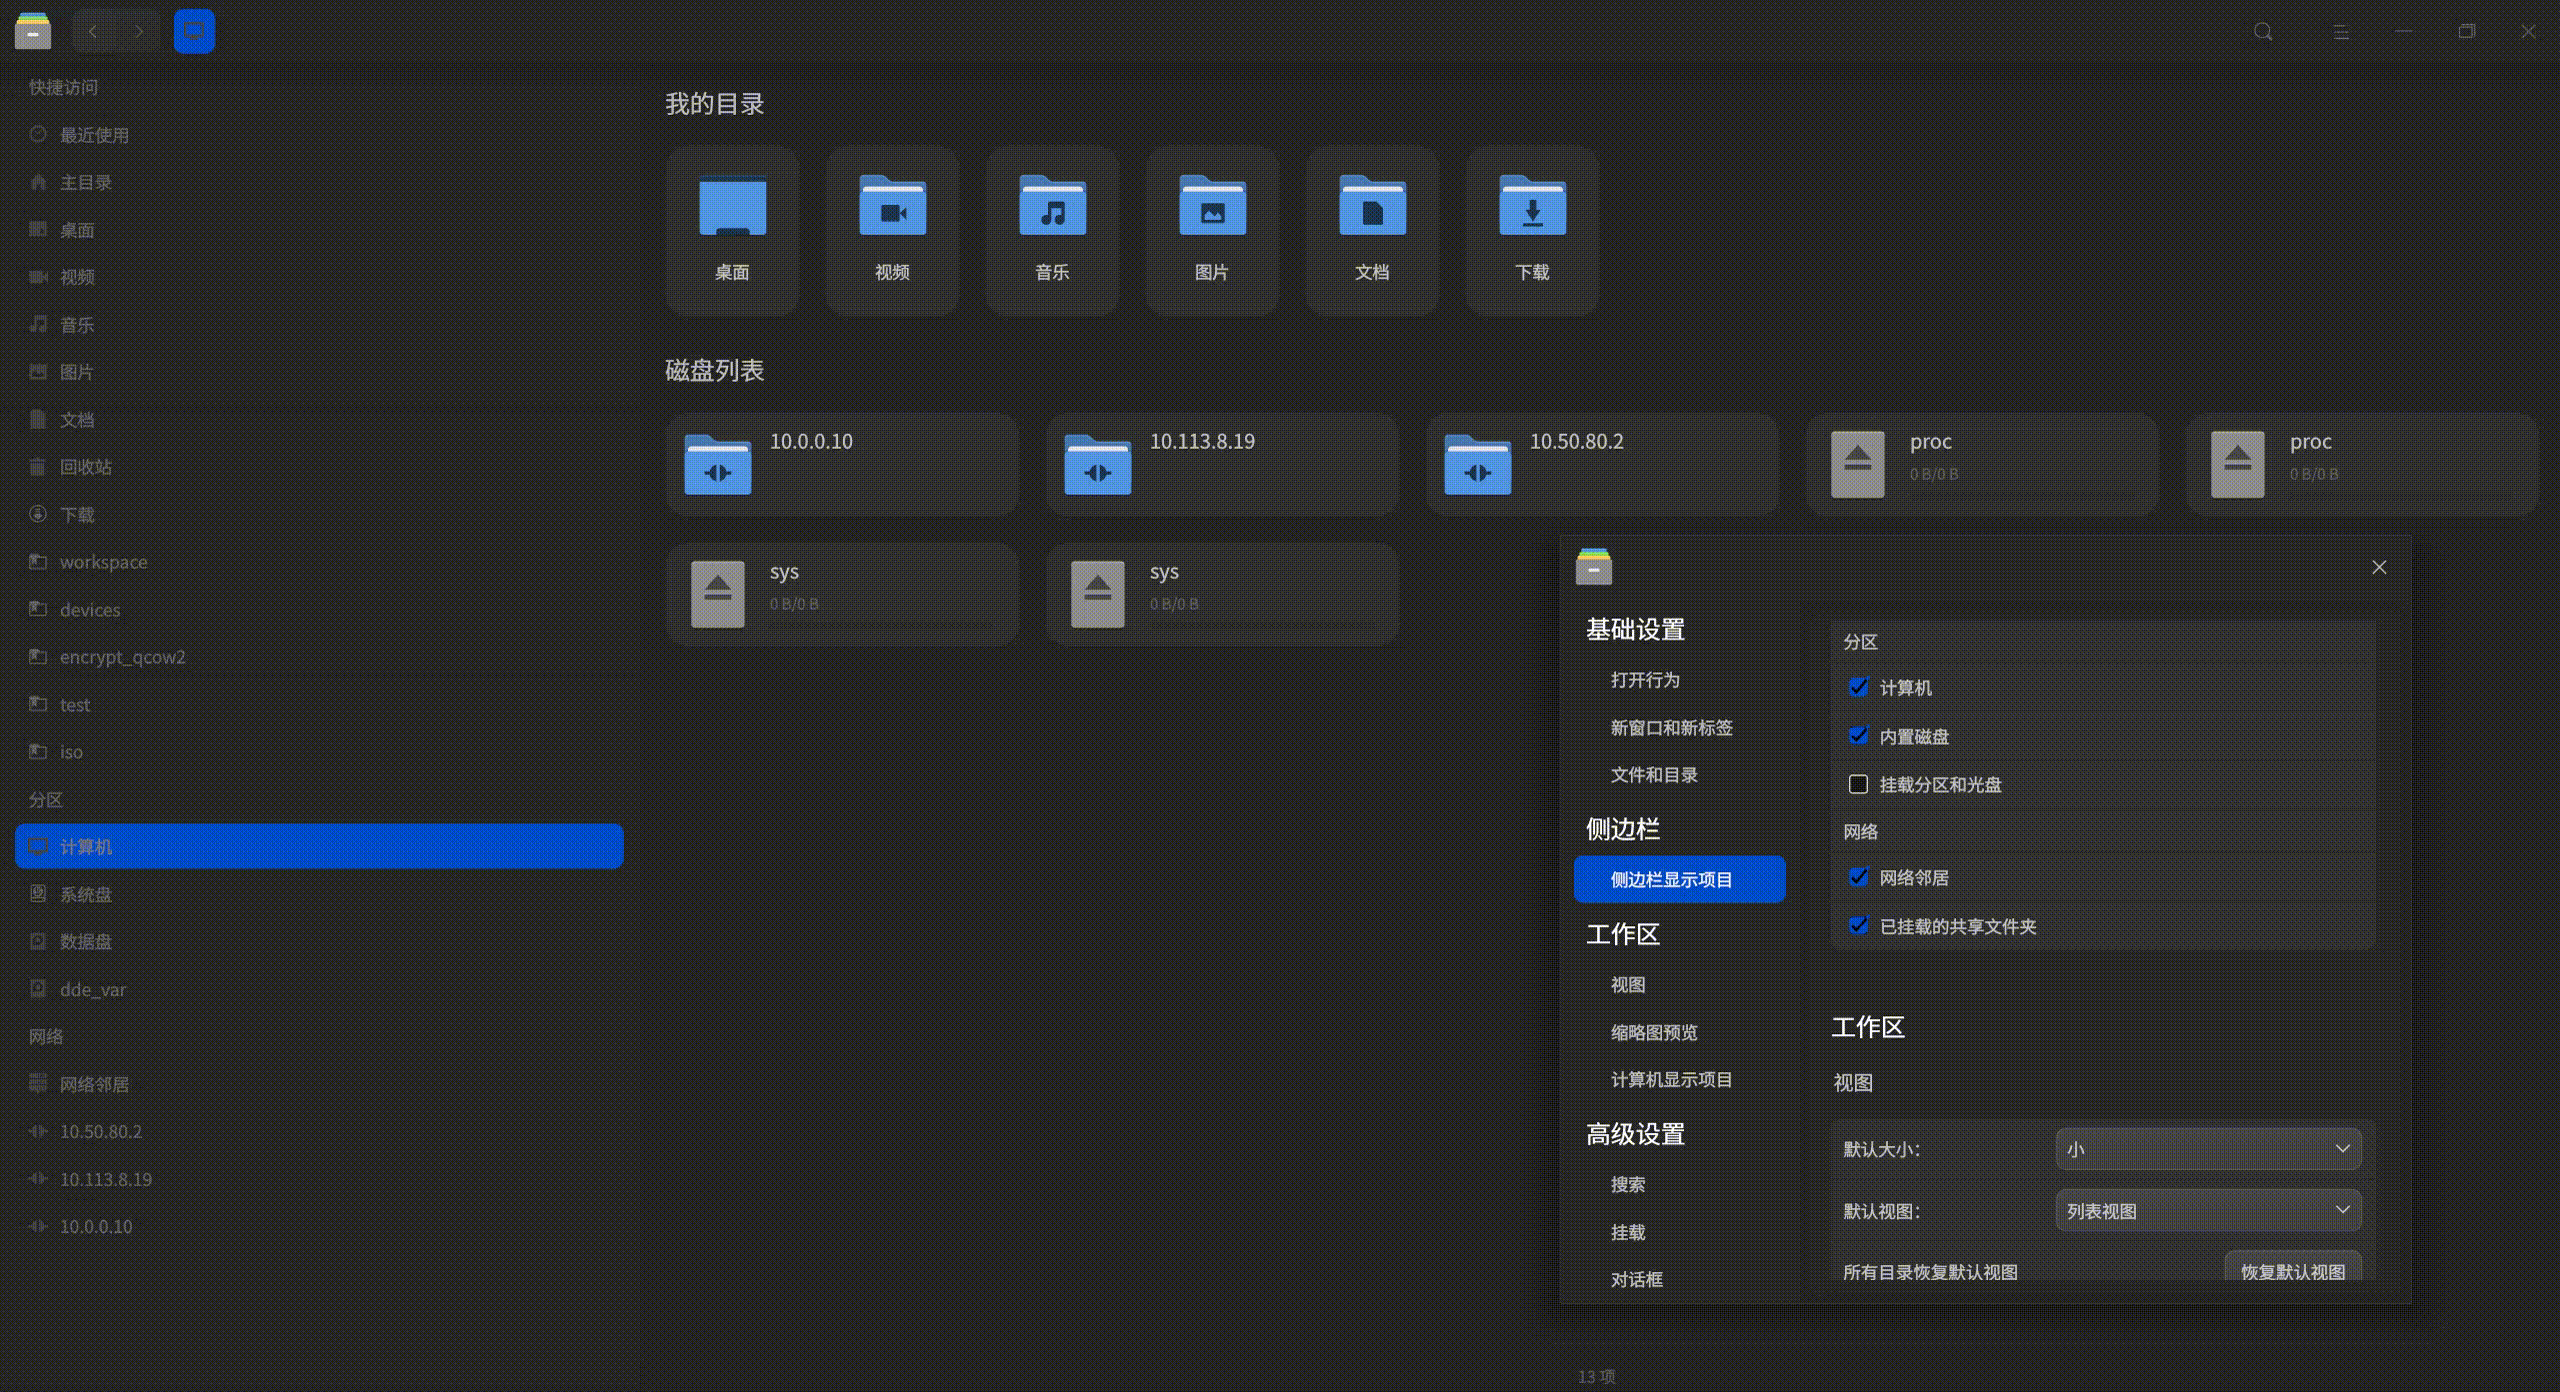2560x1392 pixels.
Task: Uncheck the 已挂载的共享文件夹 checkbox
Action: coord(1858,926)
